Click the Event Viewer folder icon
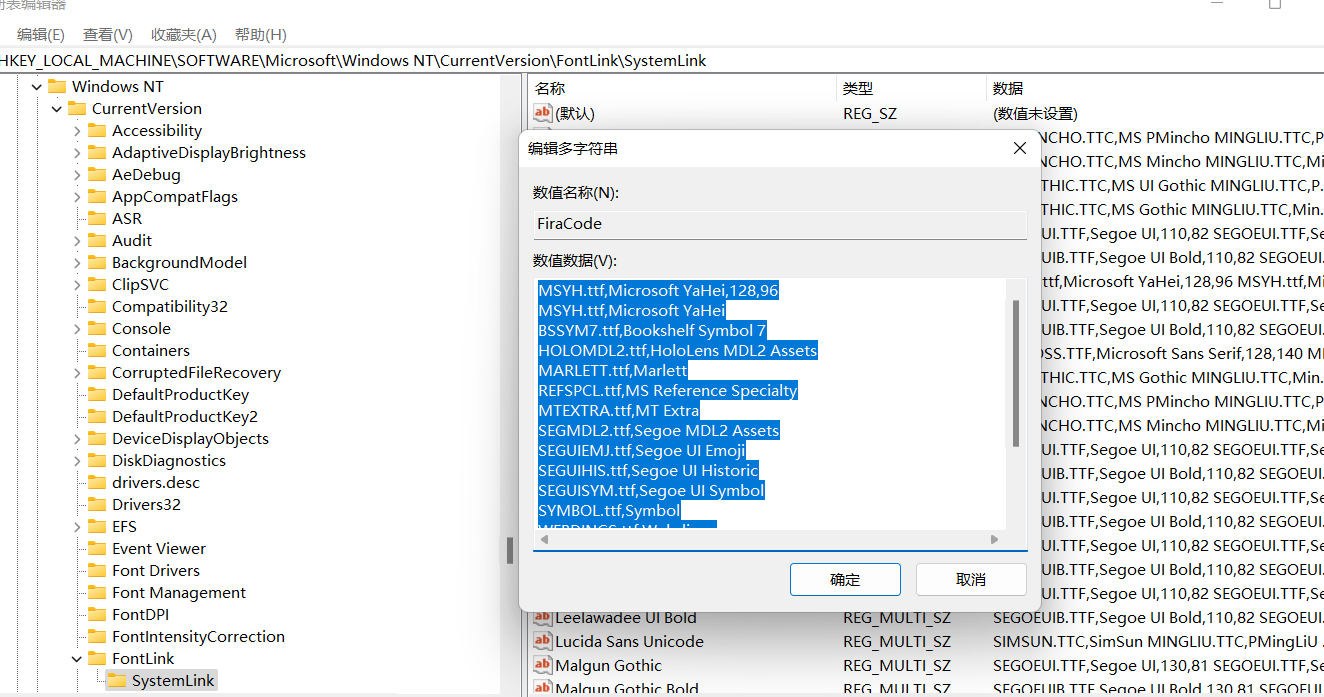The height and width of the screenshot is (697, 1324). (96, 549)
